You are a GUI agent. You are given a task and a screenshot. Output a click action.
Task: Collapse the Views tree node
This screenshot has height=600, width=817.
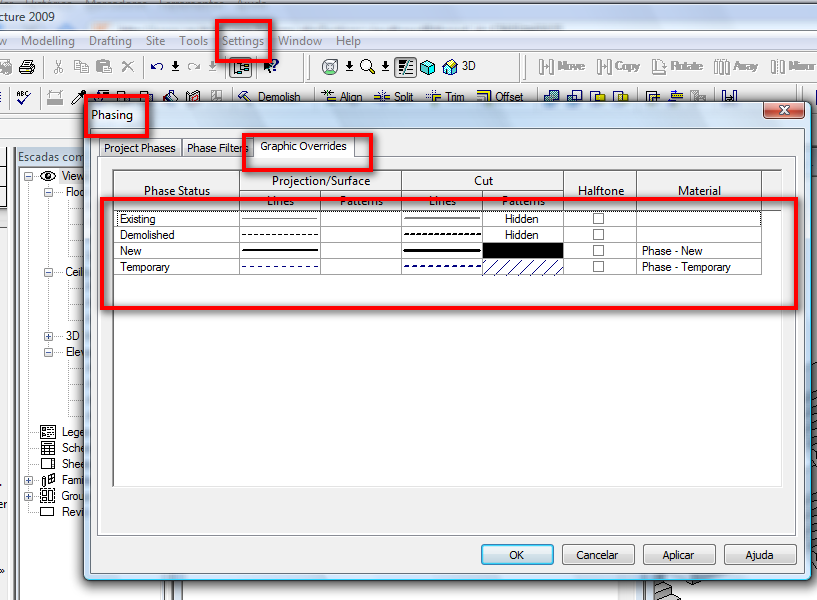click(x=29, y=176)
